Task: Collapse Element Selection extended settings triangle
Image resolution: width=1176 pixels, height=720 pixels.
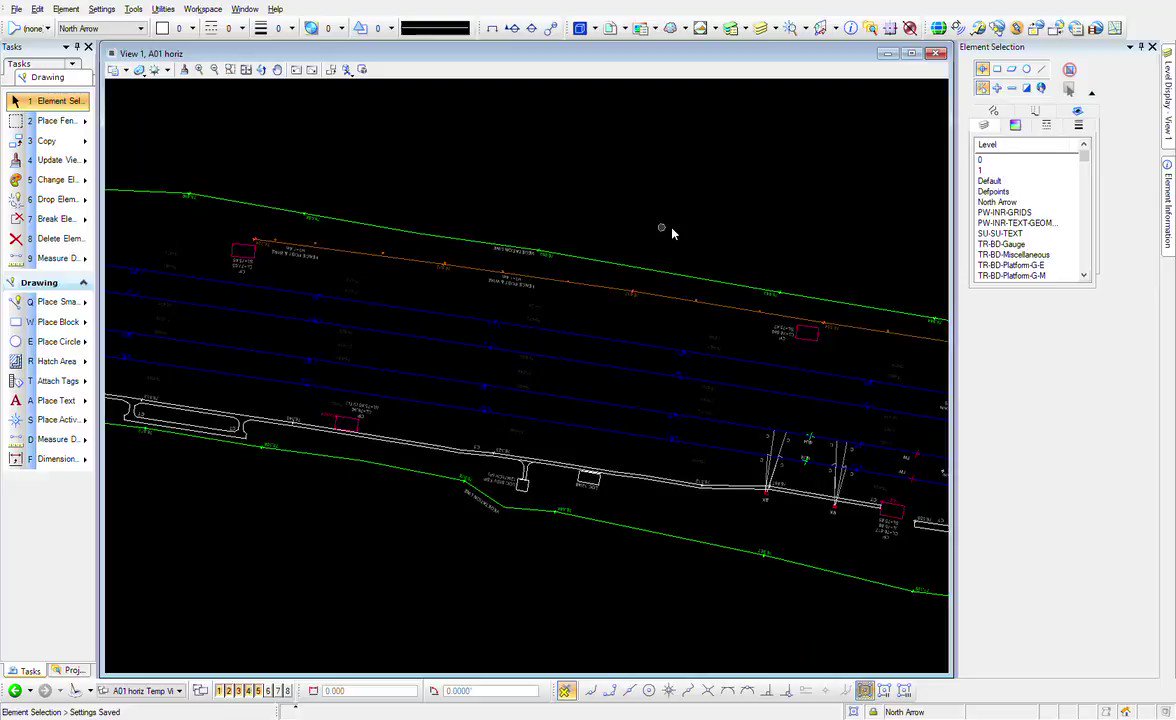Action: pos(1091,93)
